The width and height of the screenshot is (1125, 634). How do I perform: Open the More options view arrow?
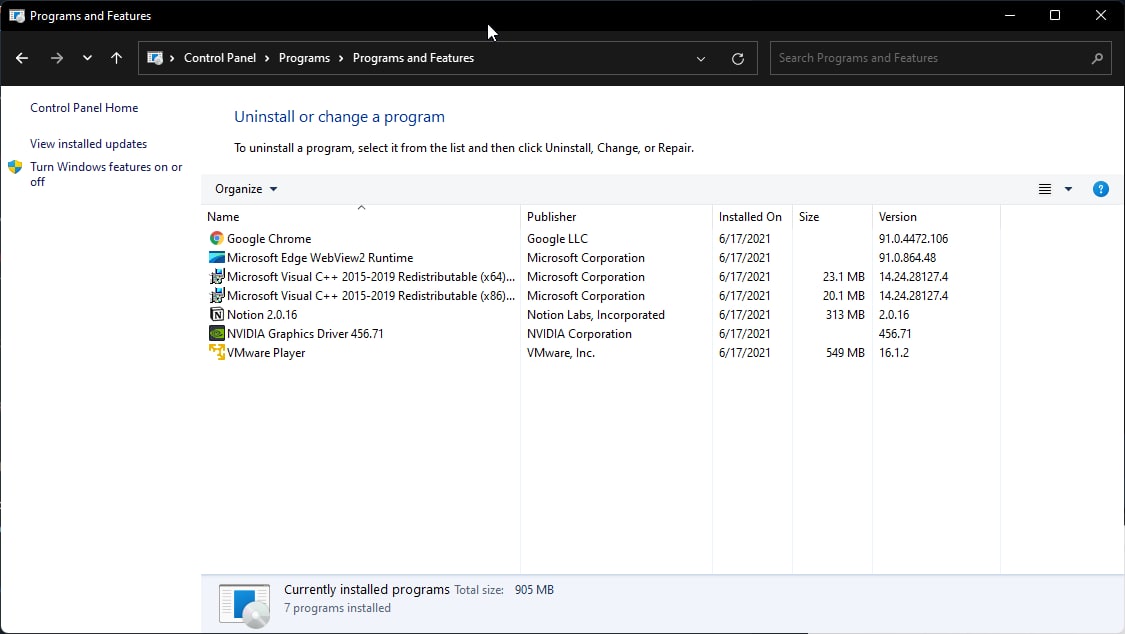click(1068, 189)
